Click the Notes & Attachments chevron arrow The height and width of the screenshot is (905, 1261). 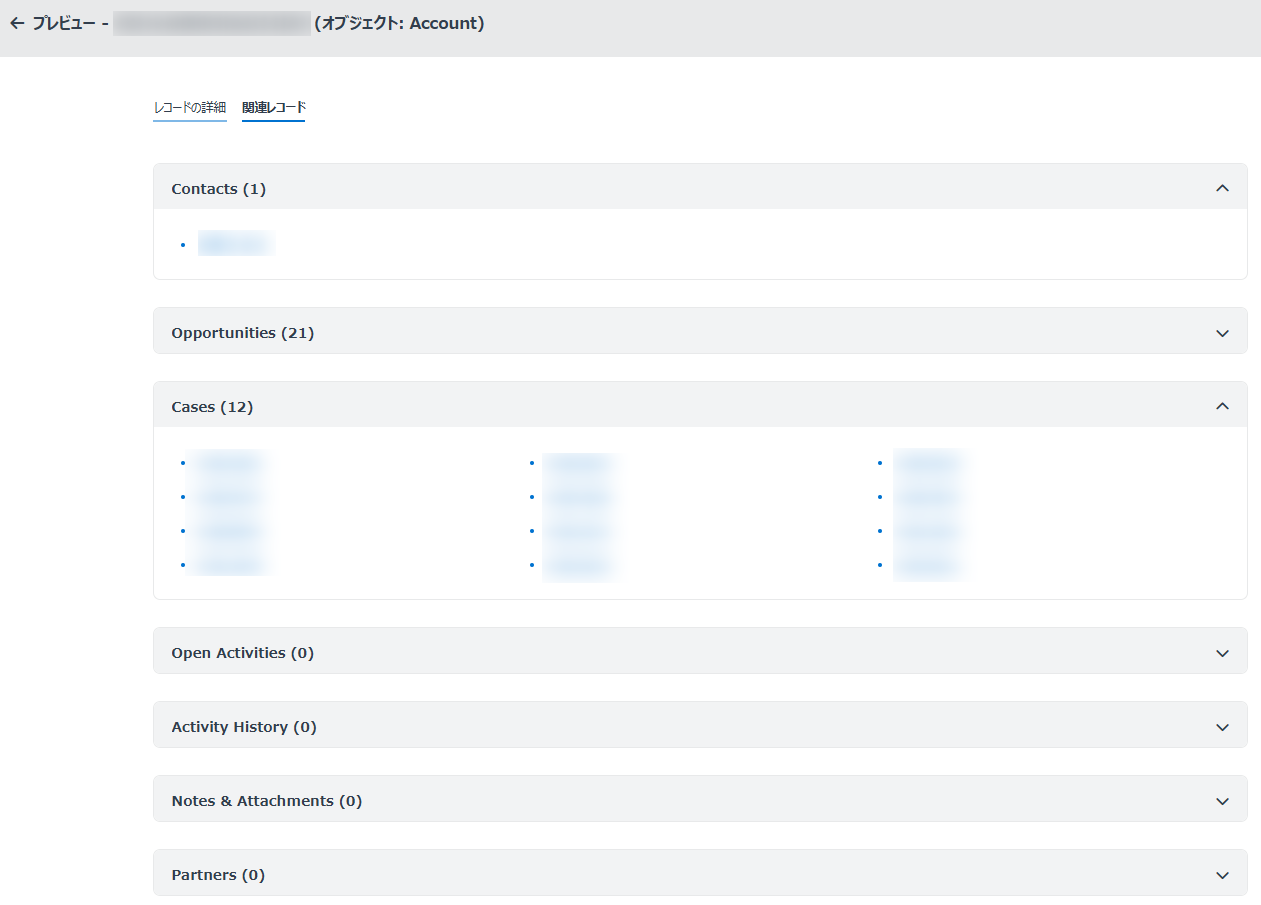pyautogui.click(x=1221, y=801)
